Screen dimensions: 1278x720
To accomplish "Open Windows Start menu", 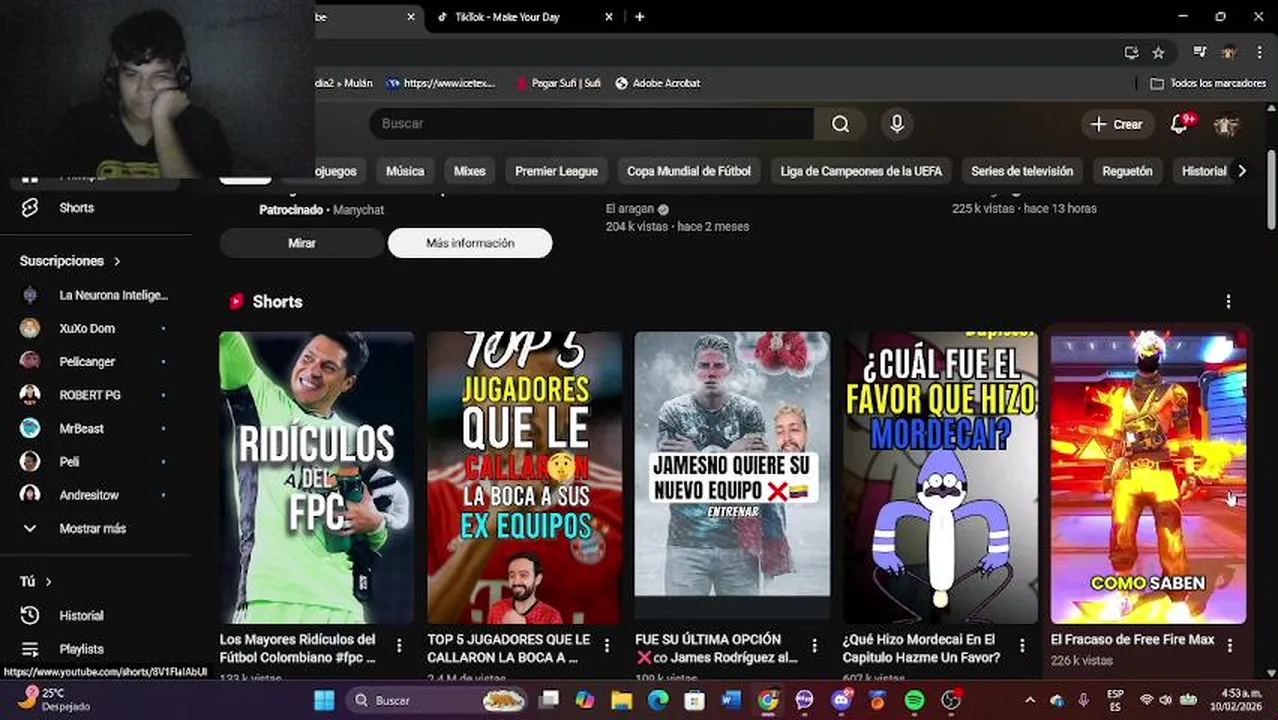I will [x=324, y=700].
